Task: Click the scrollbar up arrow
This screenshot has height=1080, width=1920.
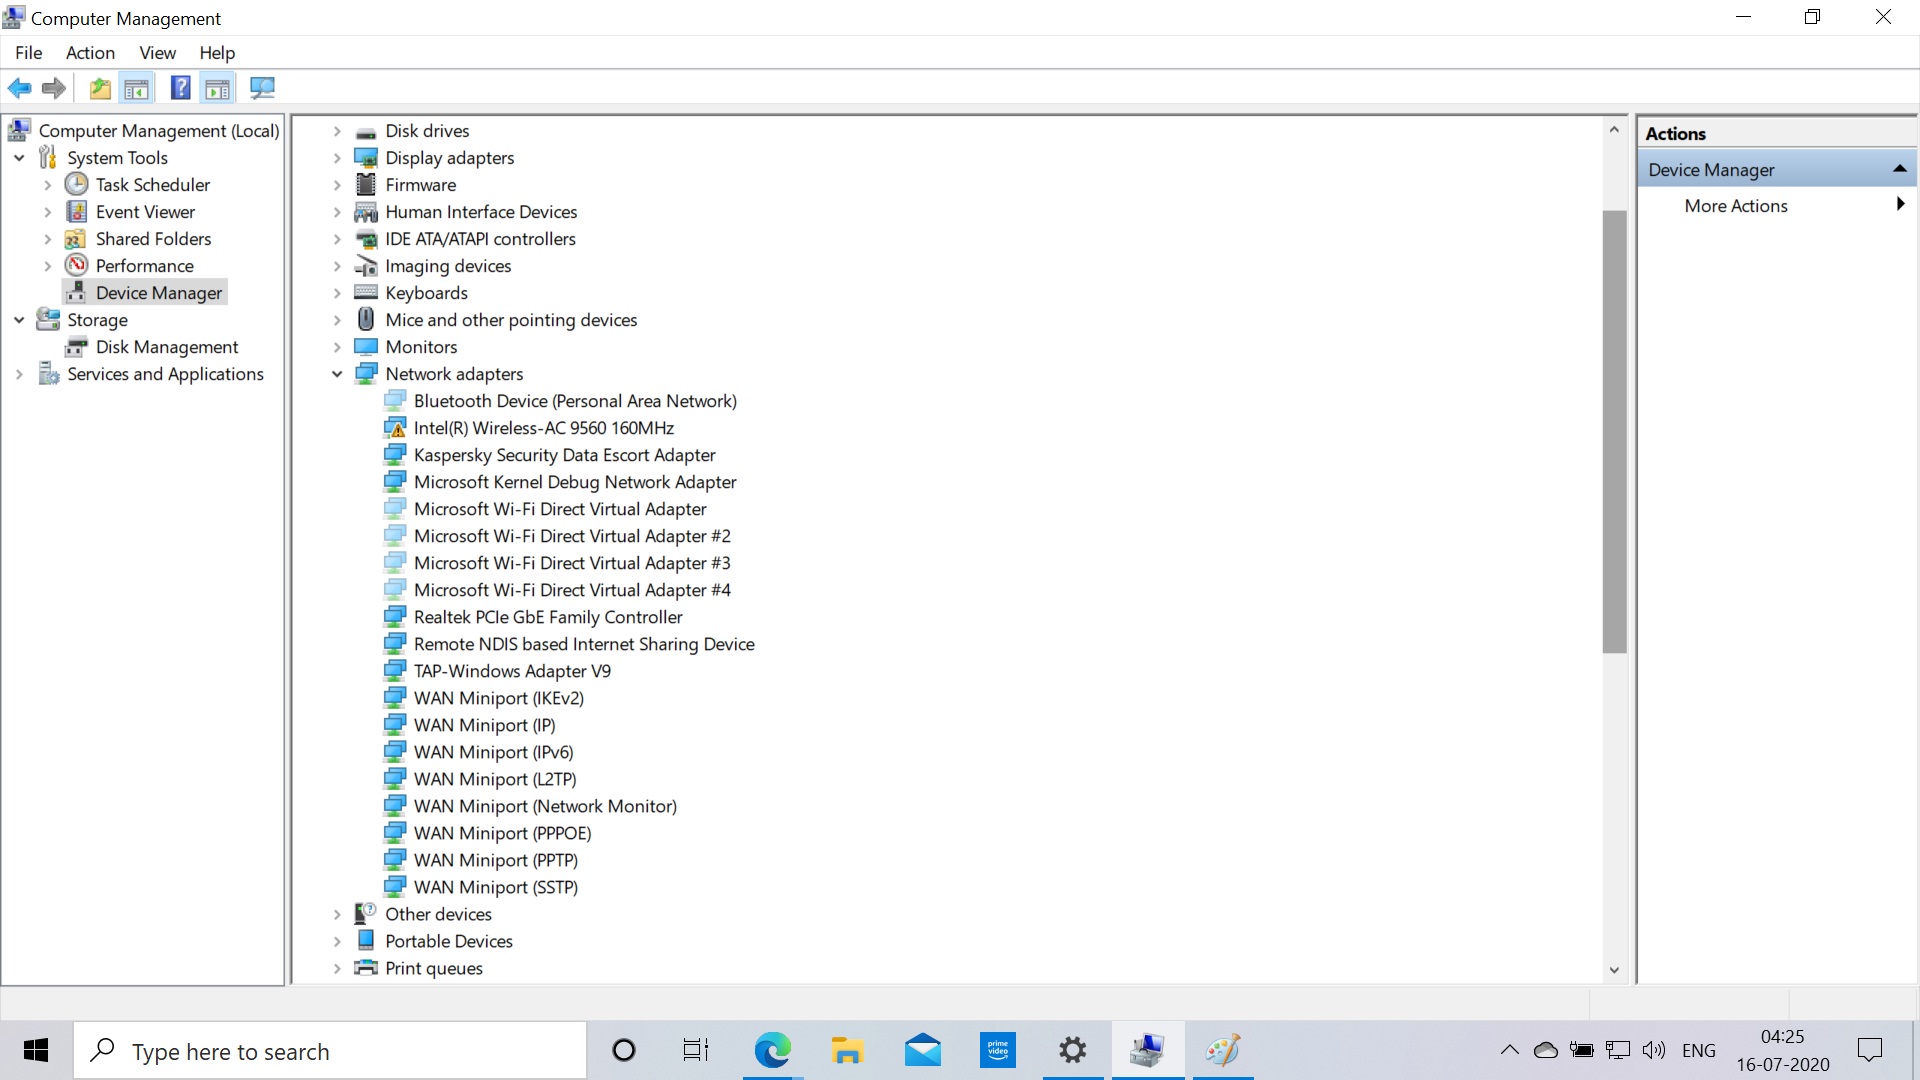Action: click(x=1614, y=129)
